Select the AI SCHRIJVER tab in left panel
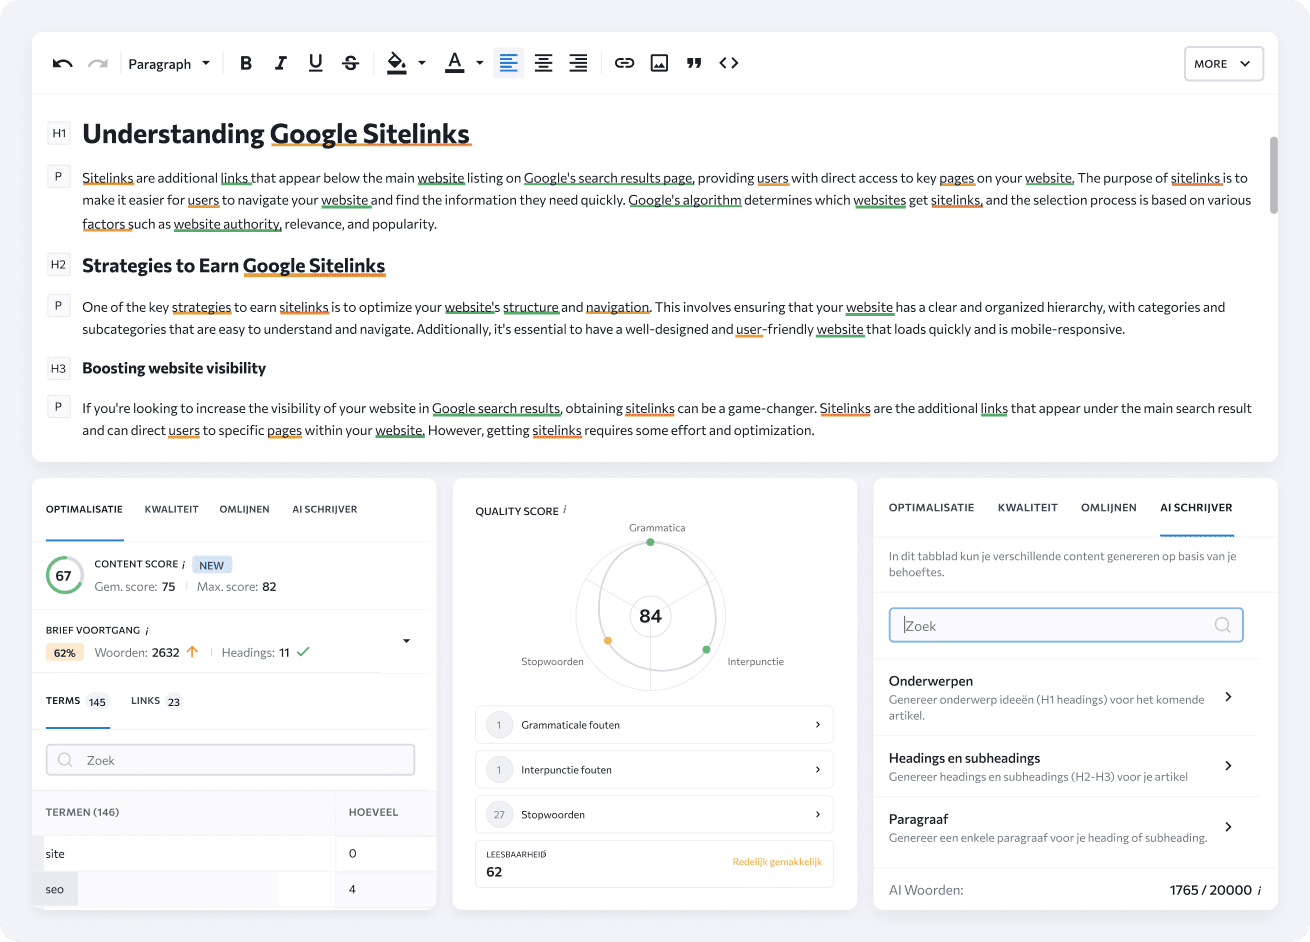 click(x=325, y=509)
